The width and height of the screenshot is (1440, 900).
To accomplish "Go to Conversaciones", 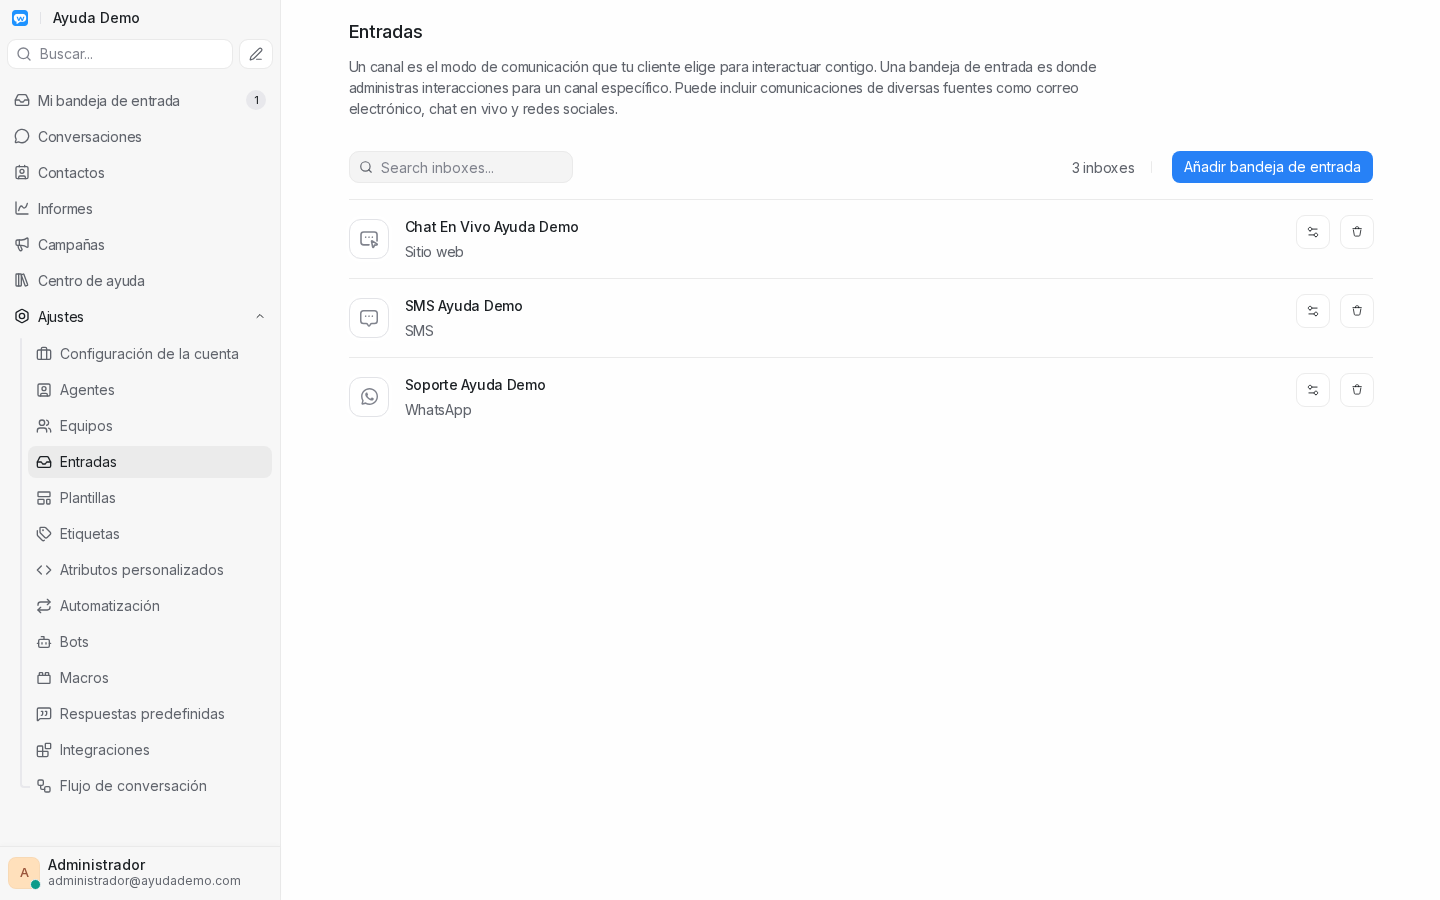I will pos(140,136).
